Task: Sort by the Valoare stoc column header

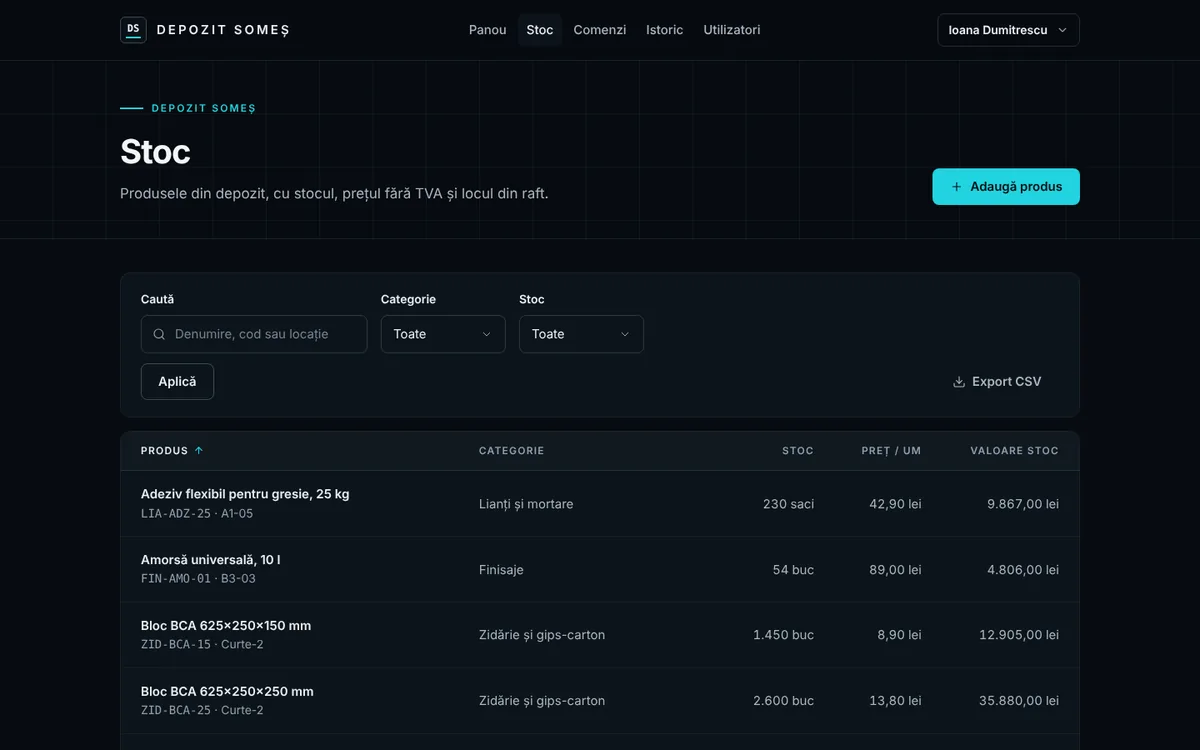Action: 1014,451
